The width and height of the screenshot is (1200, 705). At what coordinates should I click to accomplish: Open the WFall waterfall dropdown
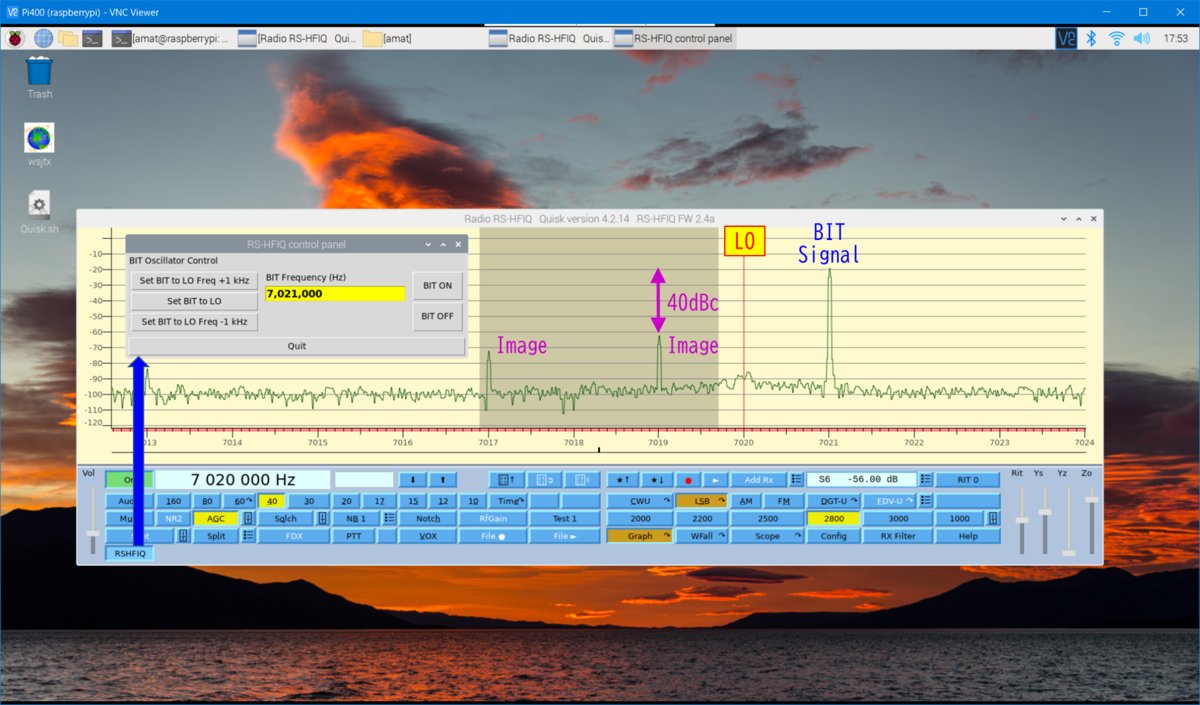[703, 535]
